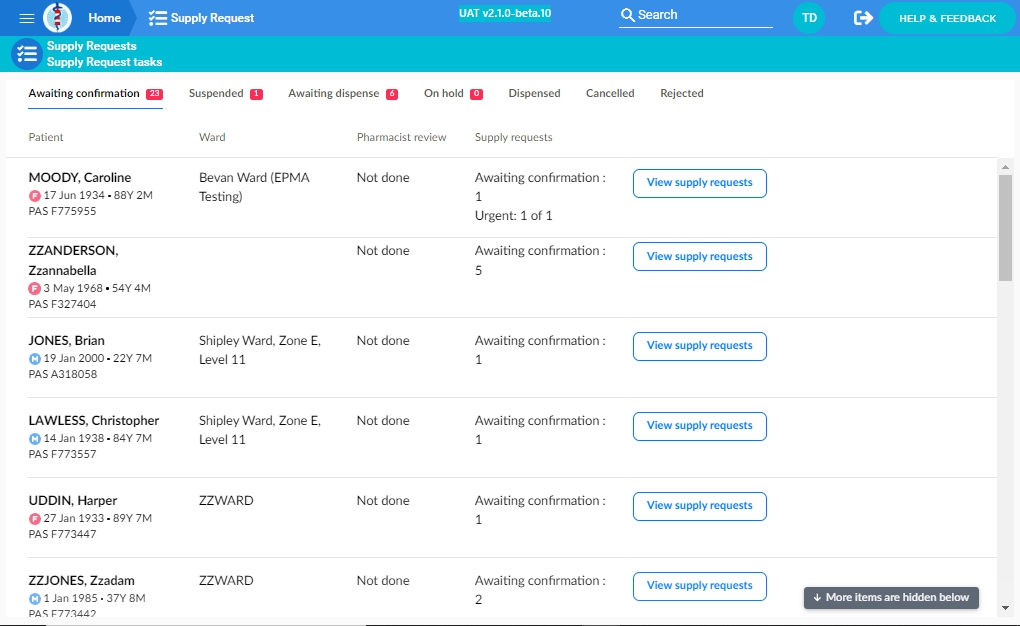1020x626 pixels.
Task: Click the female gender icon for UDDIN, Harper
Action: click(35, 519)
